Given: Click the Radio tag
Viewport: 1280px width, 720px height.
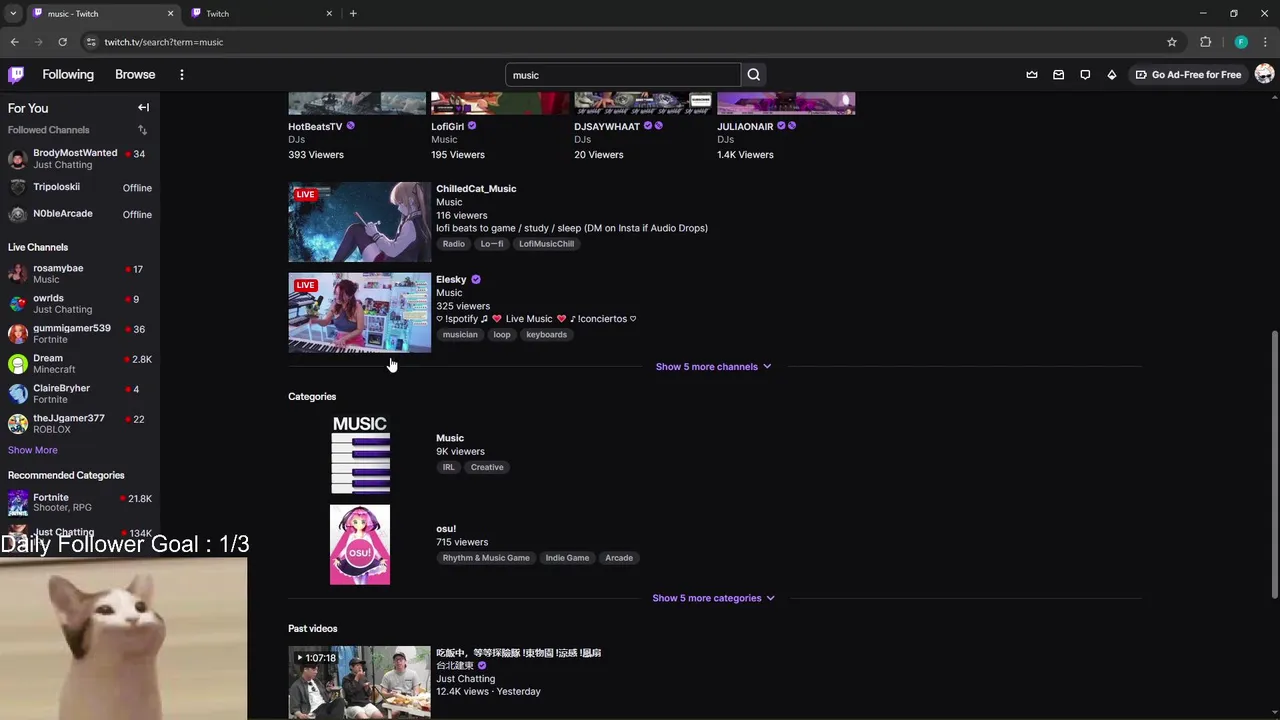Looking at the screenshot, I should (454, 244).
